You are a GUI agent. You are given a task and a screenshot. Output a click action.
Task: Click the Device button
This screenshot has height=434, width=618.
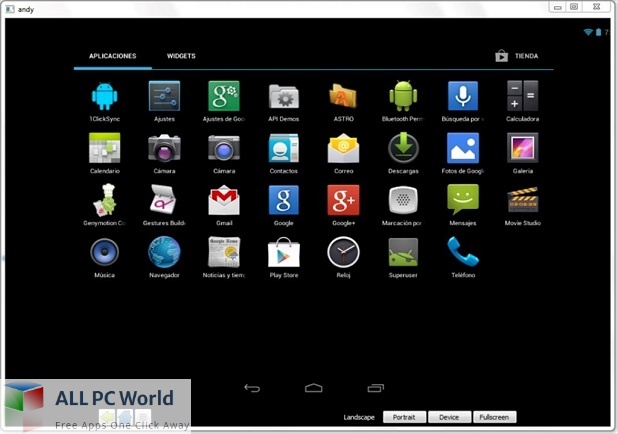(449, 417)
